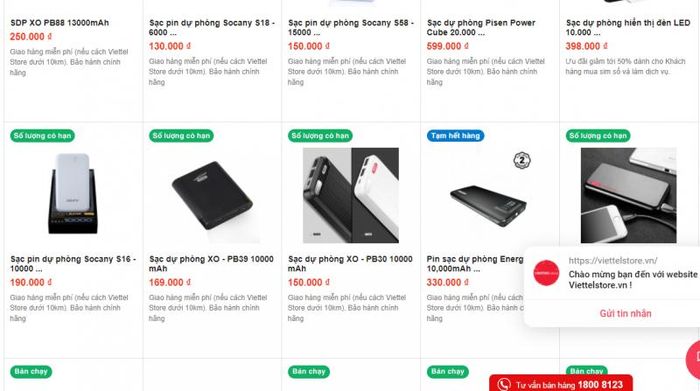The image size is (700, 391).
Task: Click the number 2 badge on Energizer product
Action: coord(521,160)
